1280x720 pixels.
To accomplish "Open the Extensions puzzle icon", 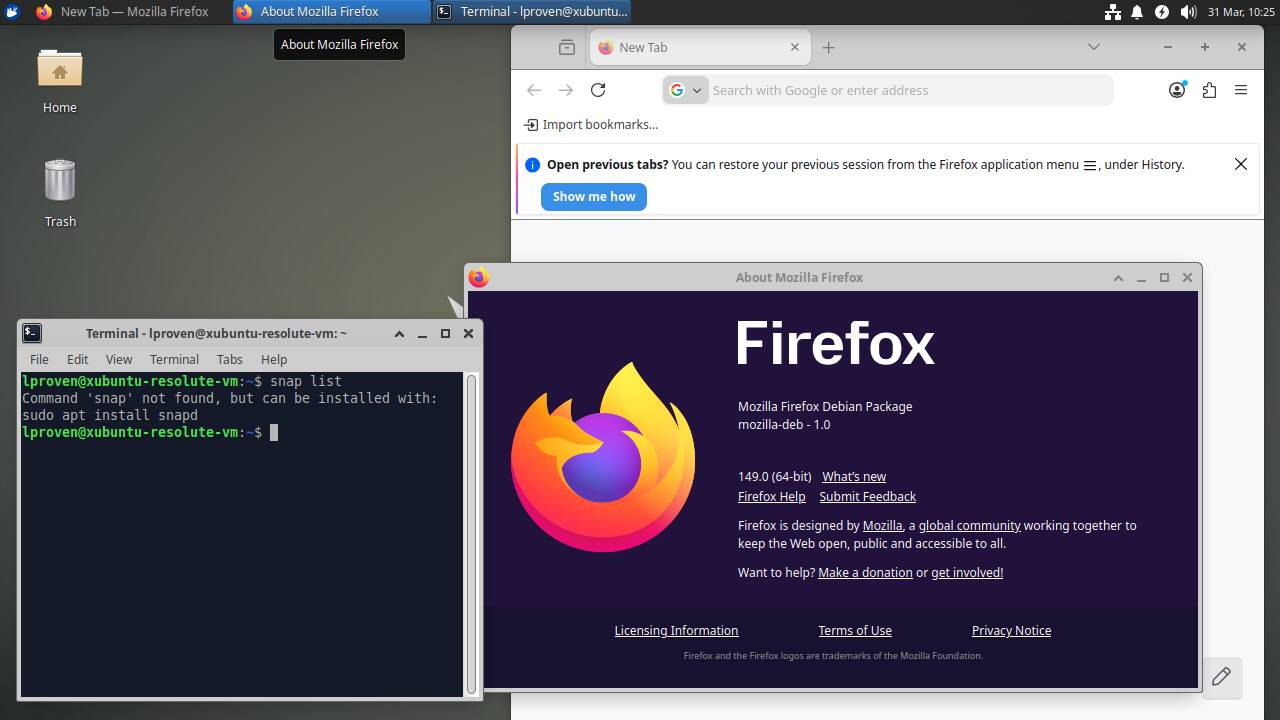I will [1209, 90].
